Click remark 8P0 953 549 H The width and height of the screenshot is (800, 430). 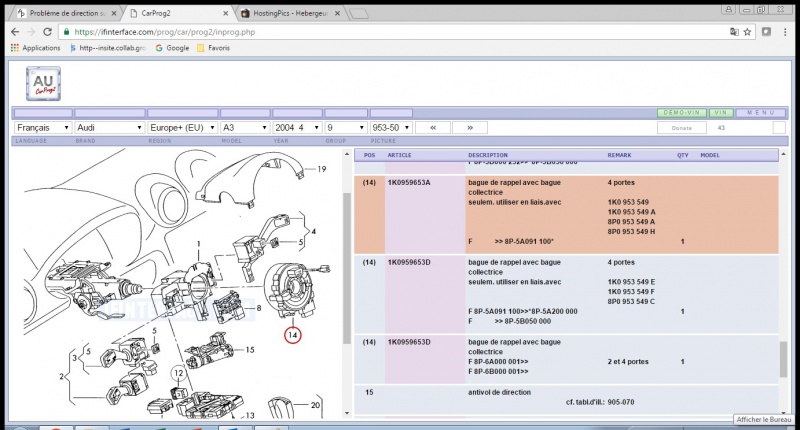[x=631, y=232]
